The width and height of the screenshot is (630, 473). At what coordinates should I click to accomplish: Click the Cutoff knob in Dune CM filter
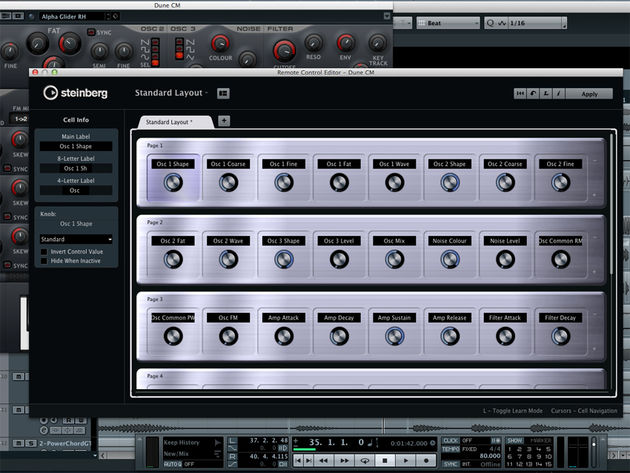coord(284,51)
